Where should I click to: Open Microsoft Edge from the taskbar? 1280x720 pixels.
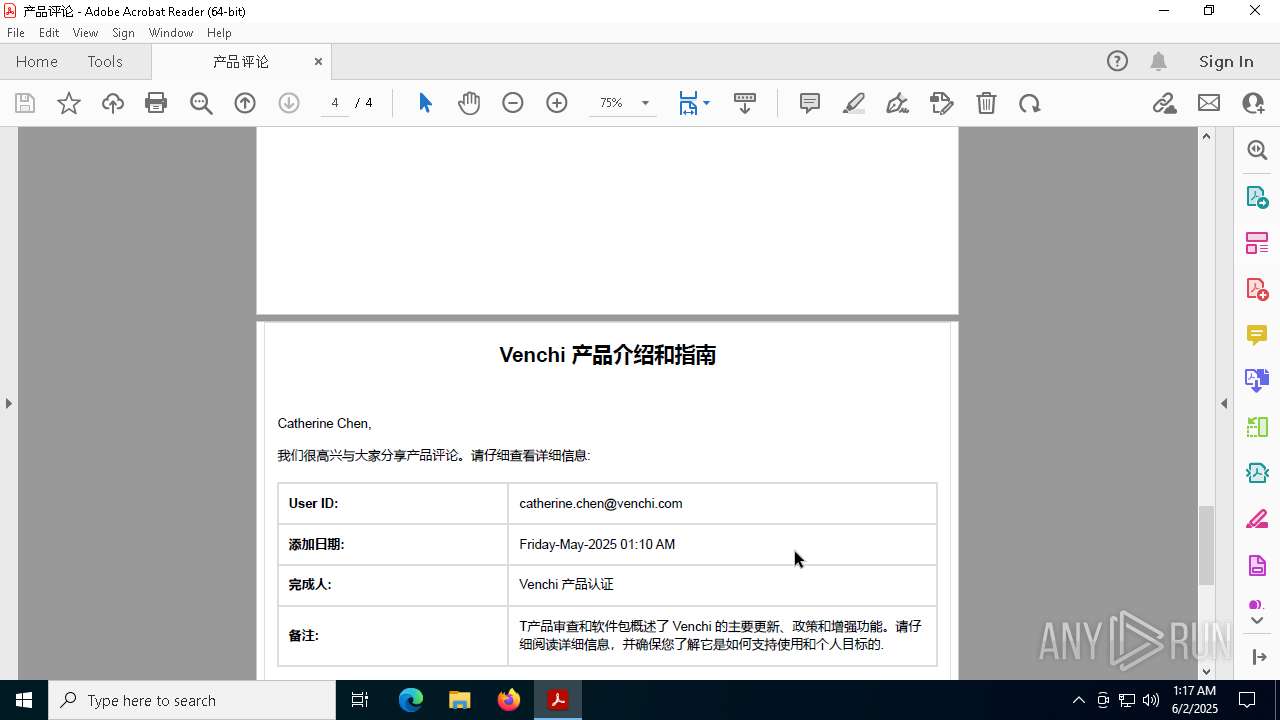(411, 700)
